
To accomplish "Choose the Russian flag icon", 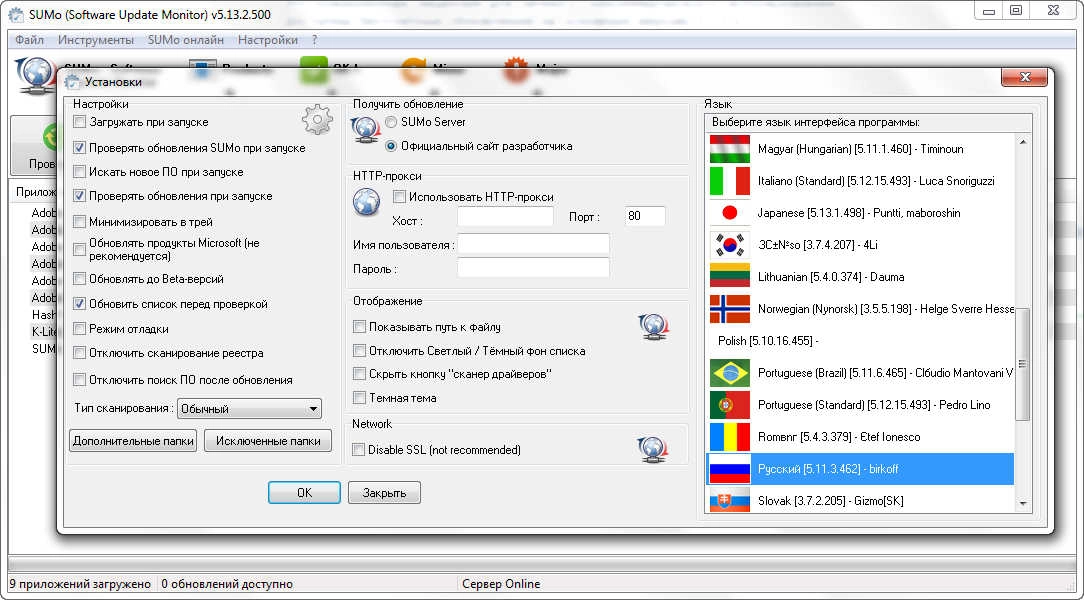I will pos(729,469).
